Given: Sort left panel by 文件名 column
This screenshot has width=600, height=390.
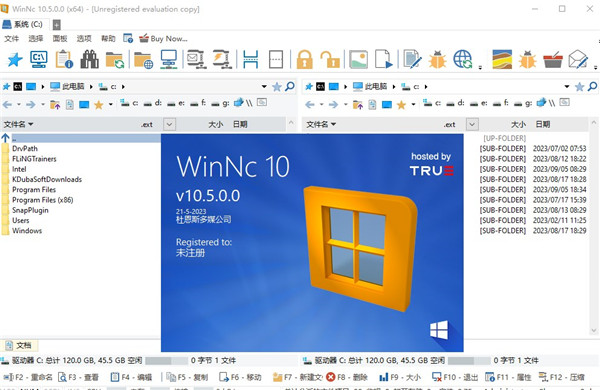Looking at the screenshot, I should tap(18, 124).
